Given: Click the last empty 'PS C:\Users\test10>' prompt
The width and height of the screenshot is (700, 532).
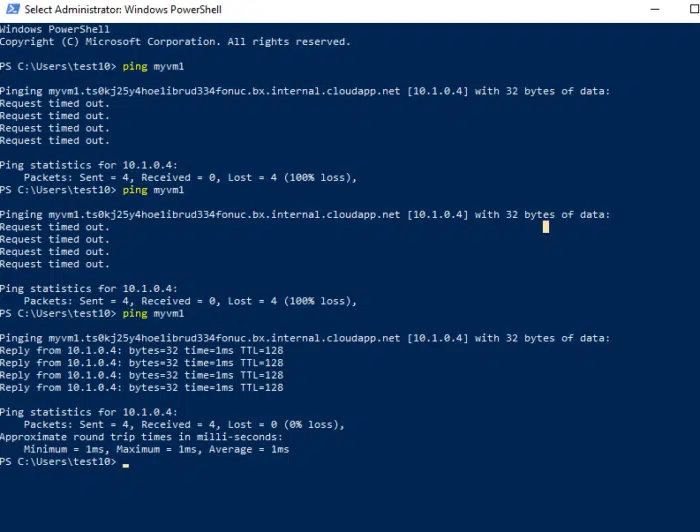Looking at the screenshot, I should [x=58, y=462].
